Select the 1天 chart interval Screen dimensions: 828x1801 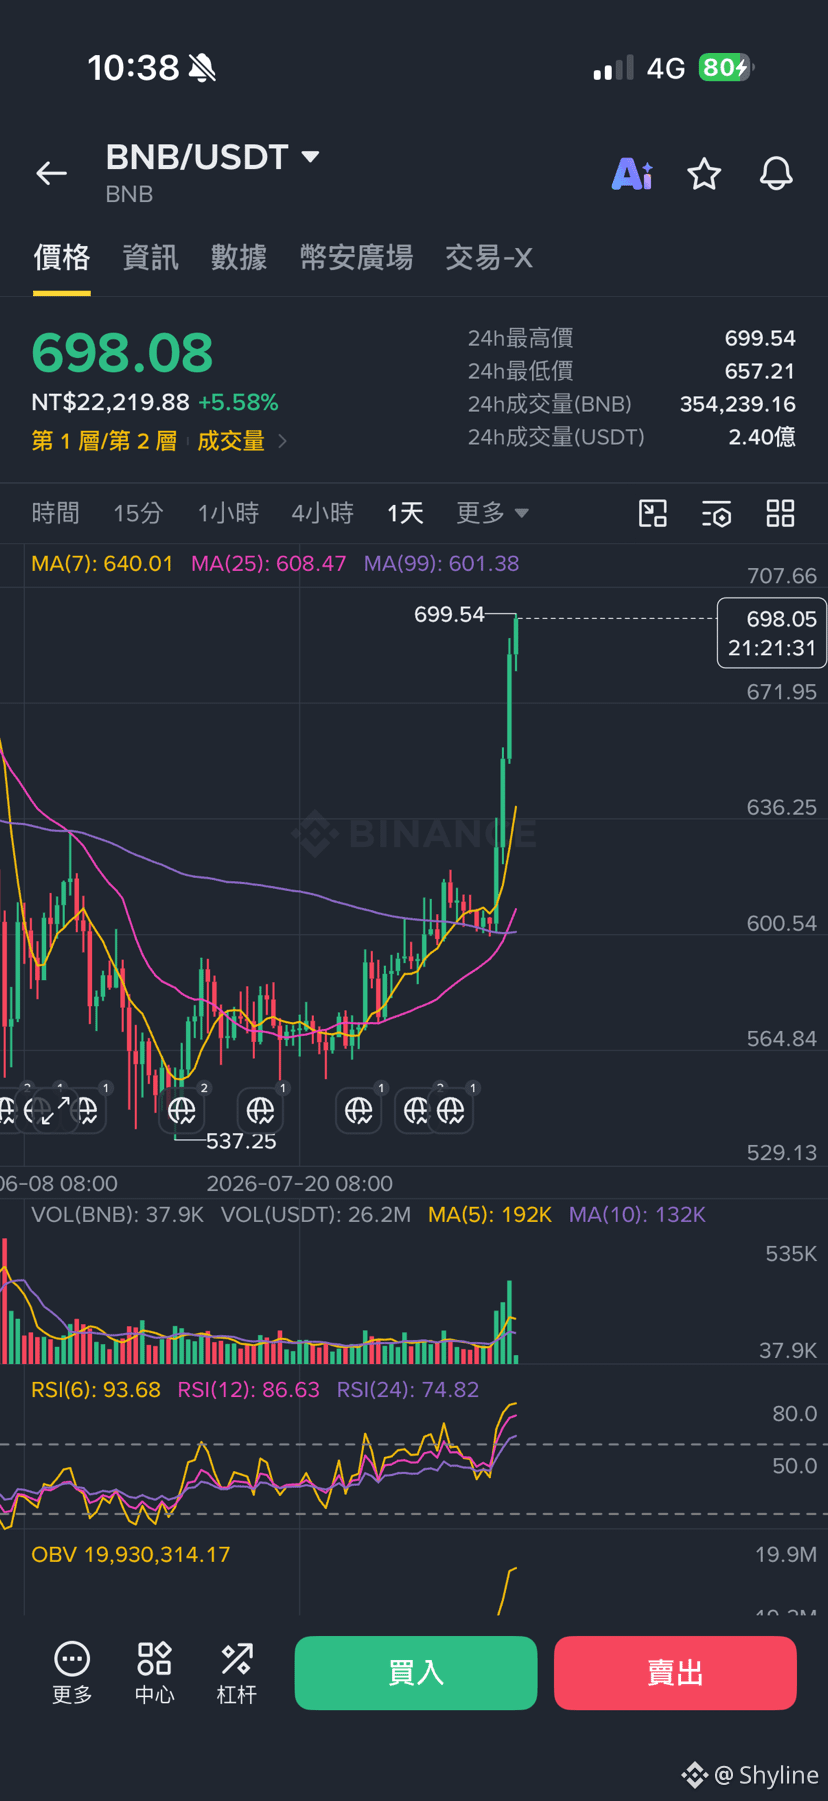tap(405, 513)
